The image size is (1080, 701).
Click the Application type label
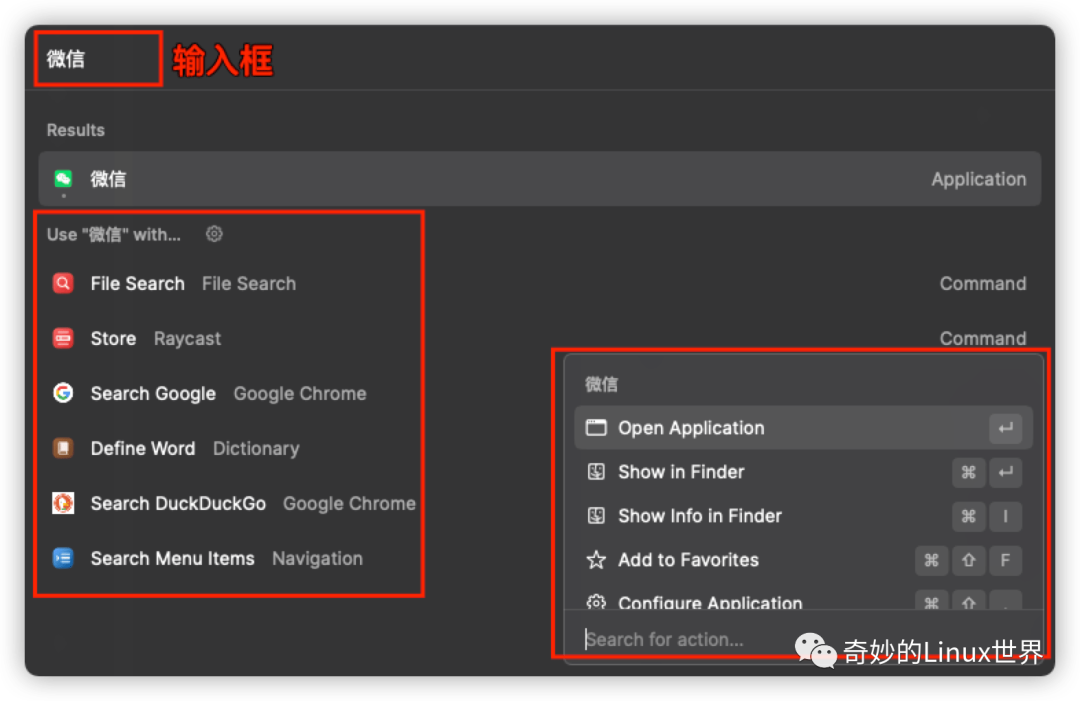978,179
